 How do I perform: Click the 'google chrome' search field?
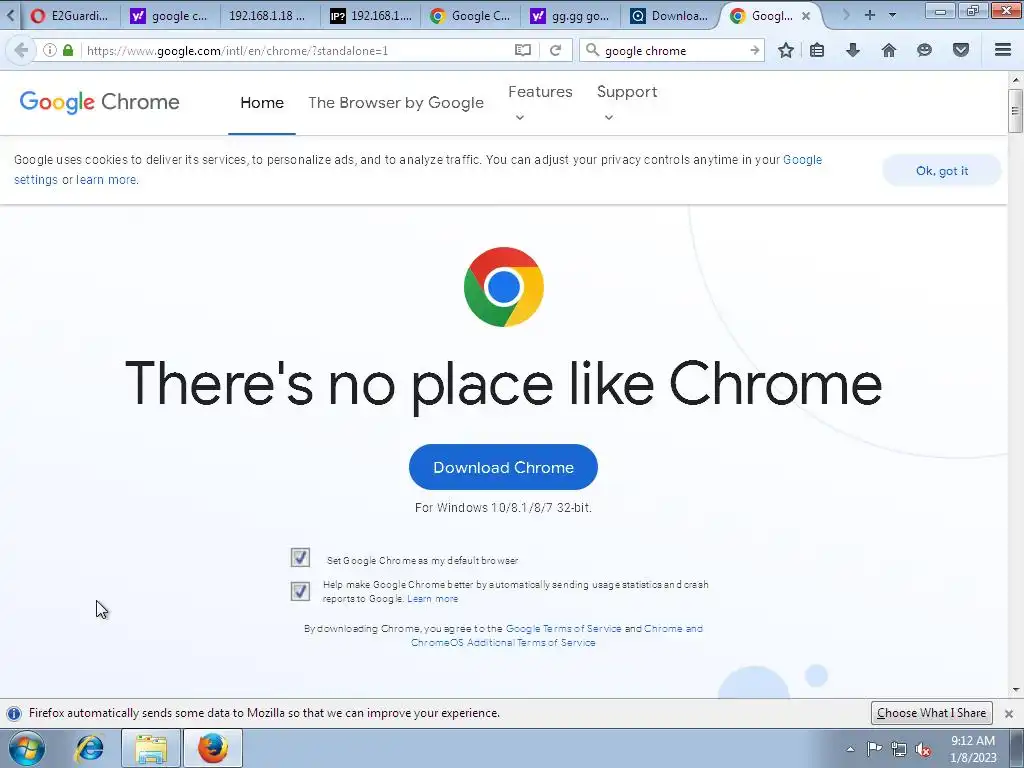[673, 50]
